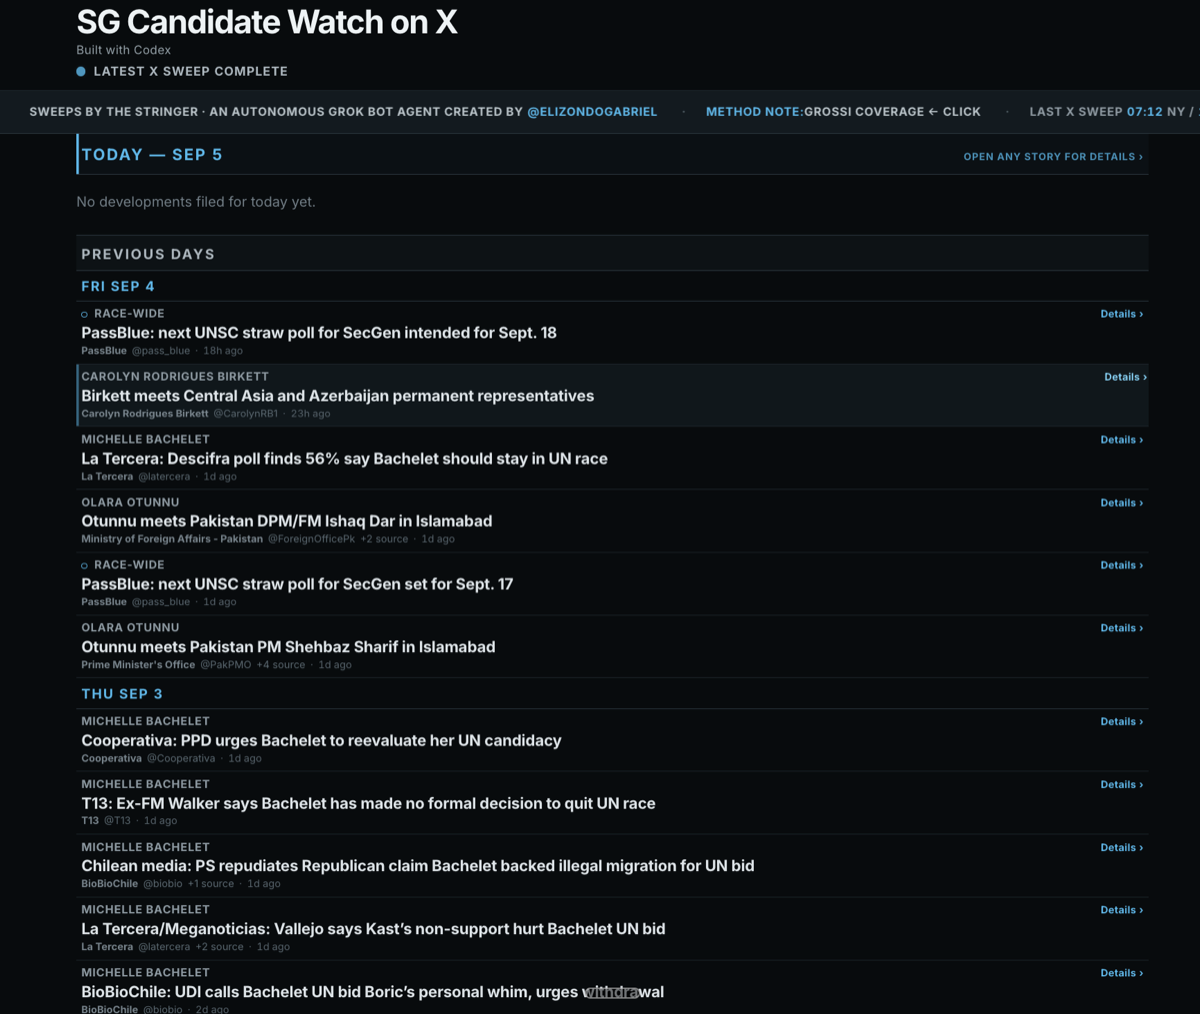1200x1014 pixels.
Task: Click '+1 source' count on PS repudiates story
Action: tap(211, 884)
